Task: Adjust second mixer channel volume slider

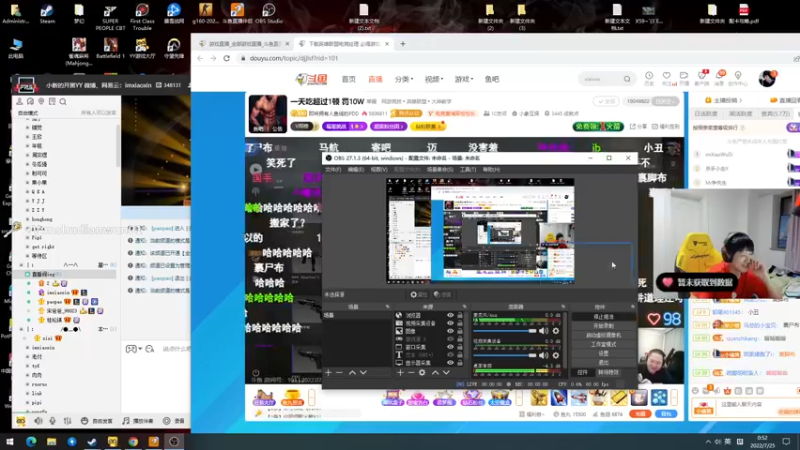Action: [505, 355]
